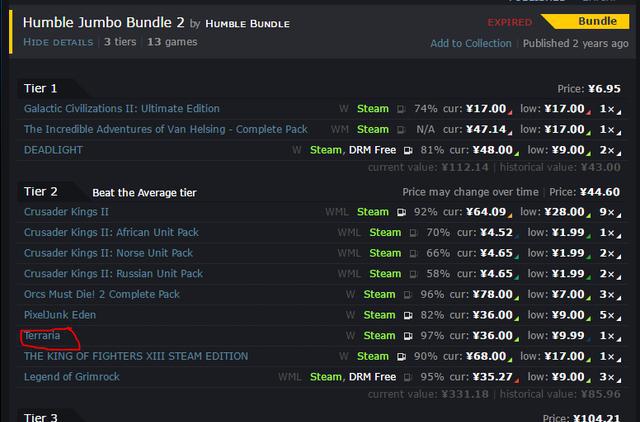Click Add to Collection
This screenshot has width=640, height=422.
point(470,44)
